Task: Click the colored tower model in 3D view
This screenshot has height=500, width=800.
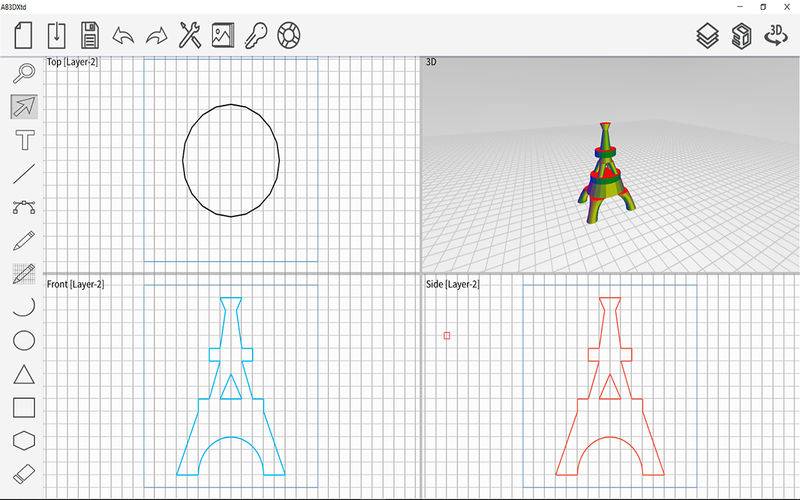Action: (606, 173)
